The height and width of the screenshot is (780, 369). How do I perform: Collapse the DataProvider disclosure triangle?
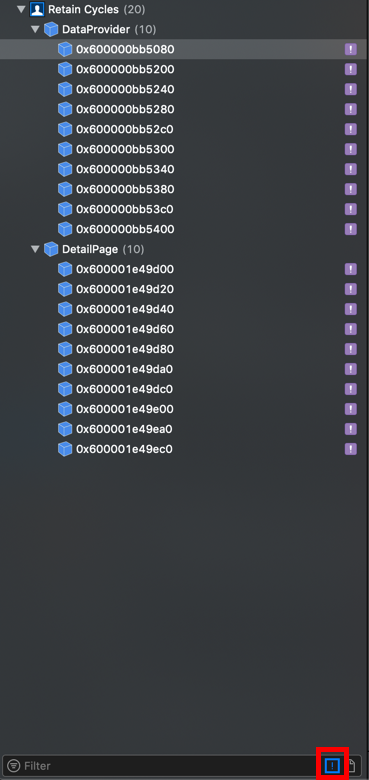pyautogui.click(x=35, y=29)
